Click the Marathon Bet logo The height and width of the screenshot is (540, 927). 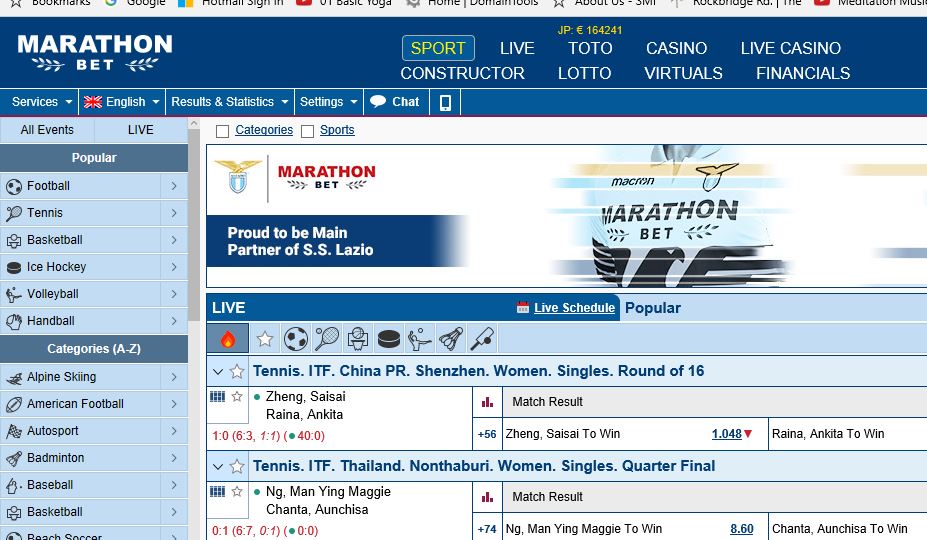(95, 53)
